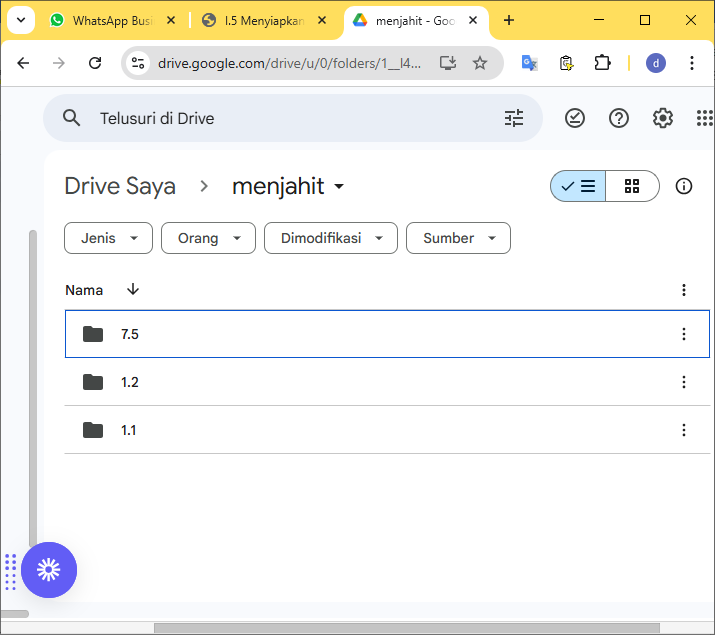This screenshot has height=635, width=715.
Task: Switch to grid layout view
Action: (632, 186)
